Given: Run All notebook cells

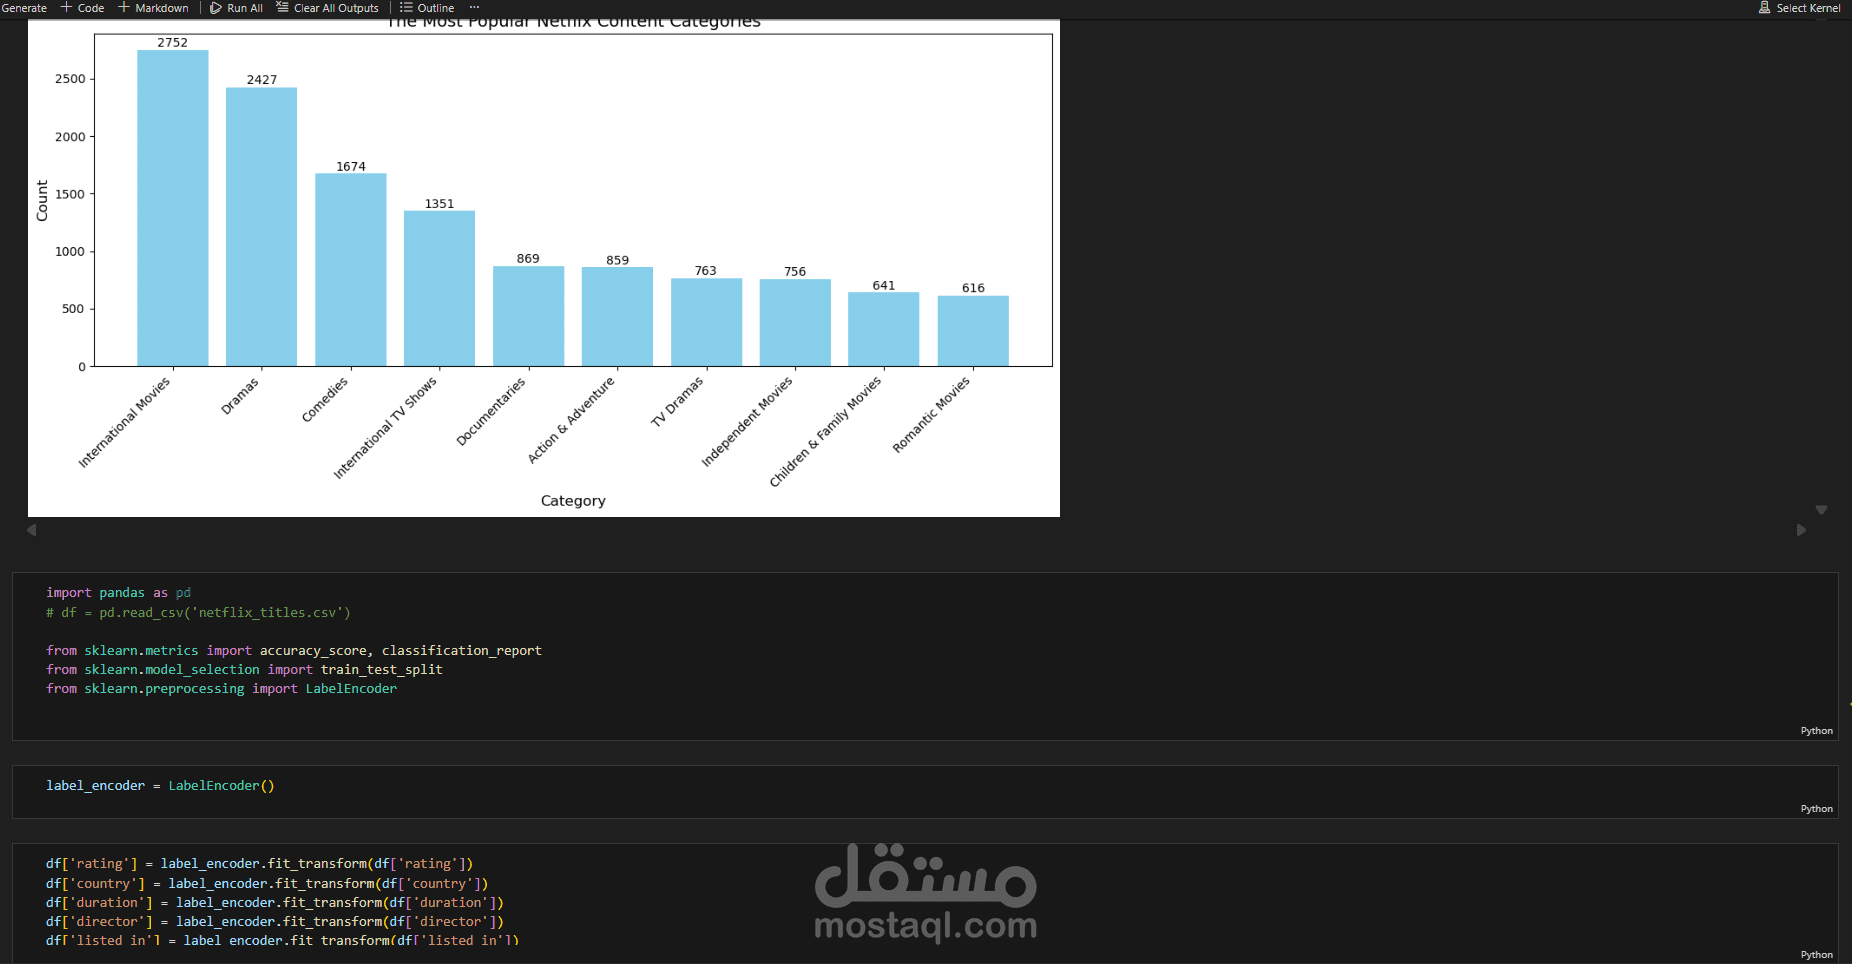Looking at the screenshot, I should (236, 8).
